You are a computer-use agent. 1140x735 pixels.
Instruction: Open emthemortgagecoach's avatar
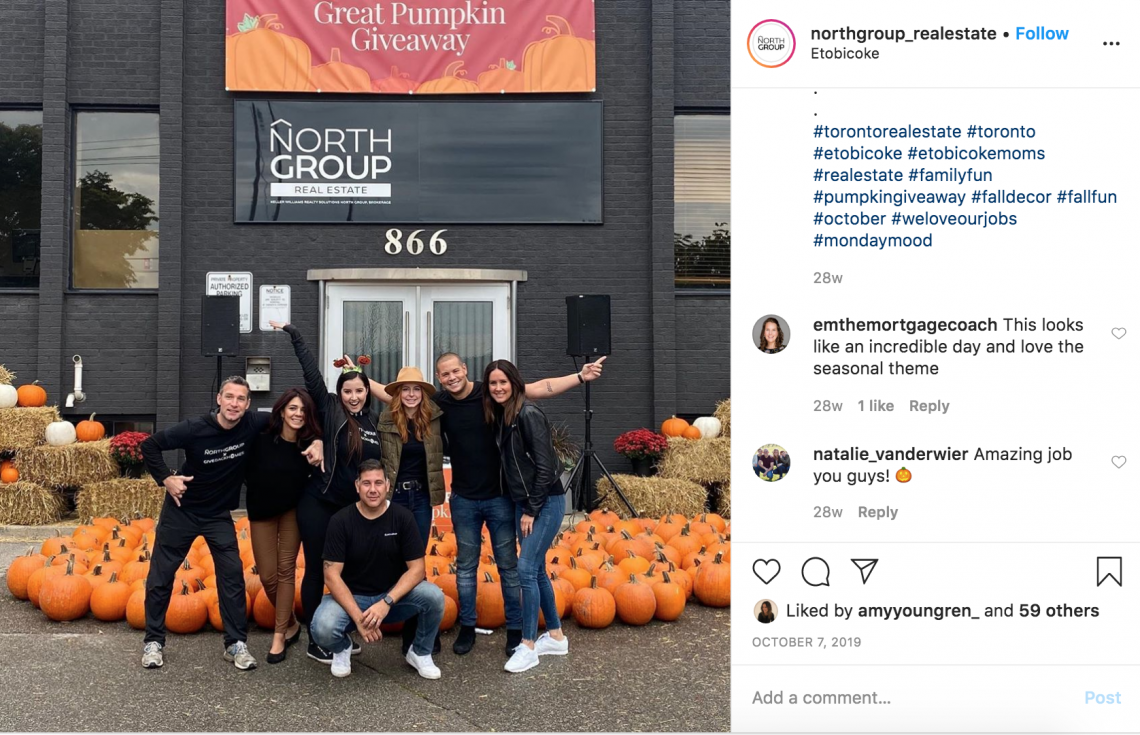click(771, 334)
